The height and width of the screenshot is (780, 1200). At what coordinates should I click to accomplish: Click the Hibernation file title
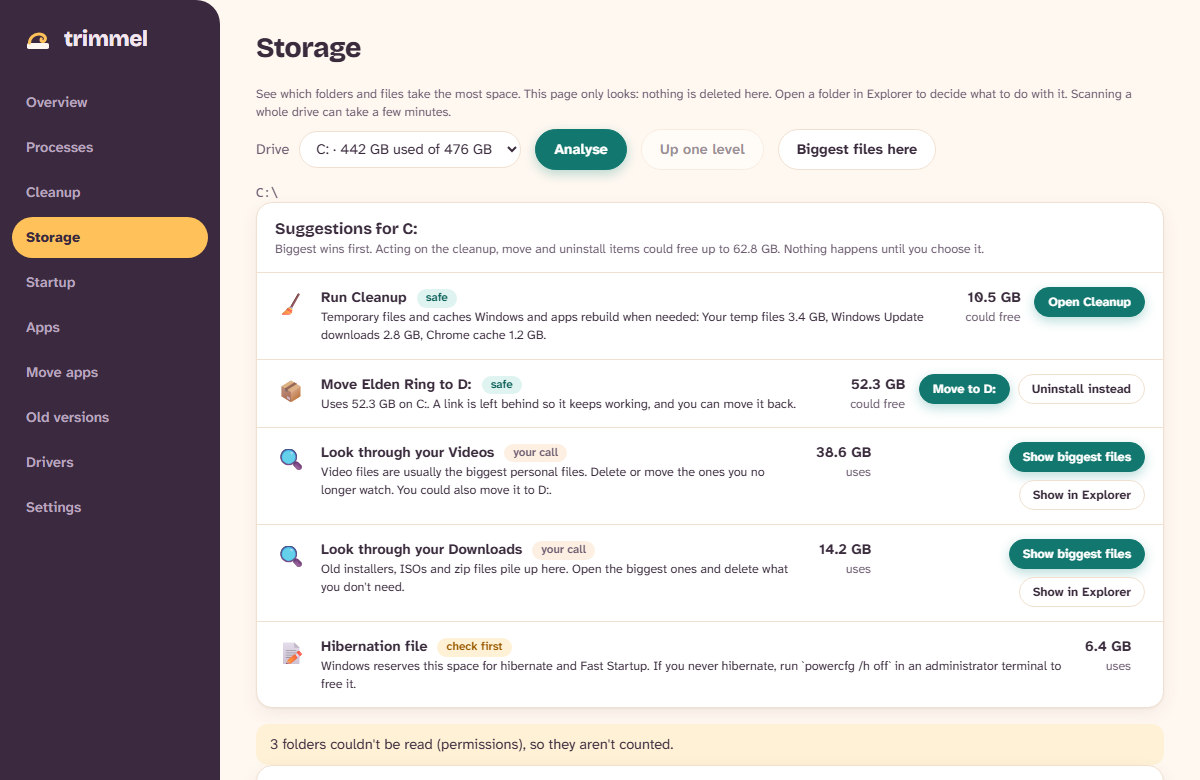[374, 646]
